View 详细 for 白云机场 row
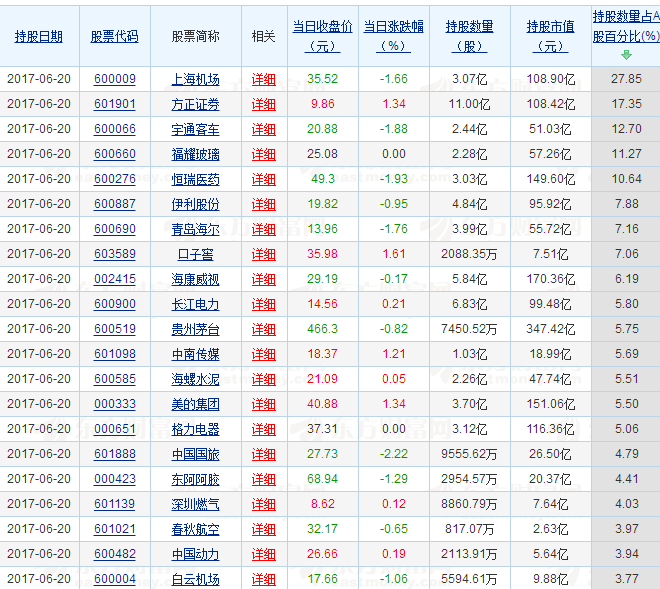The width and height of the screenshot is (660, 589). 263,579
